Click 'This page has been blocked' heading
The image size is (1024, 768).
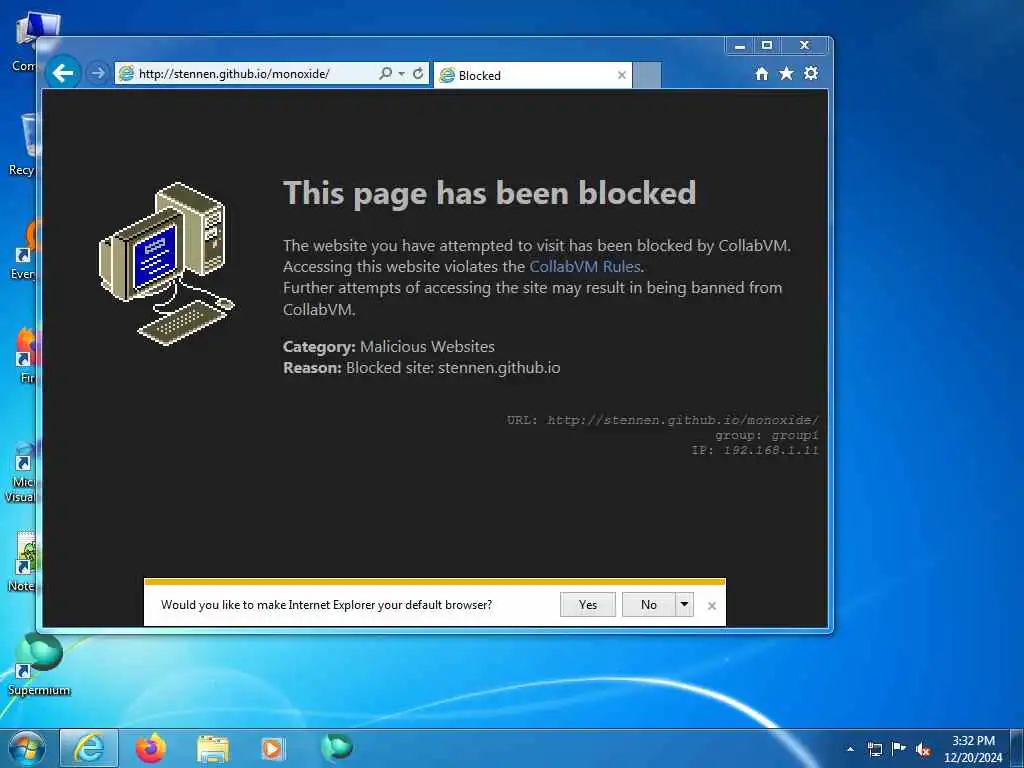(x=490, y=193)
